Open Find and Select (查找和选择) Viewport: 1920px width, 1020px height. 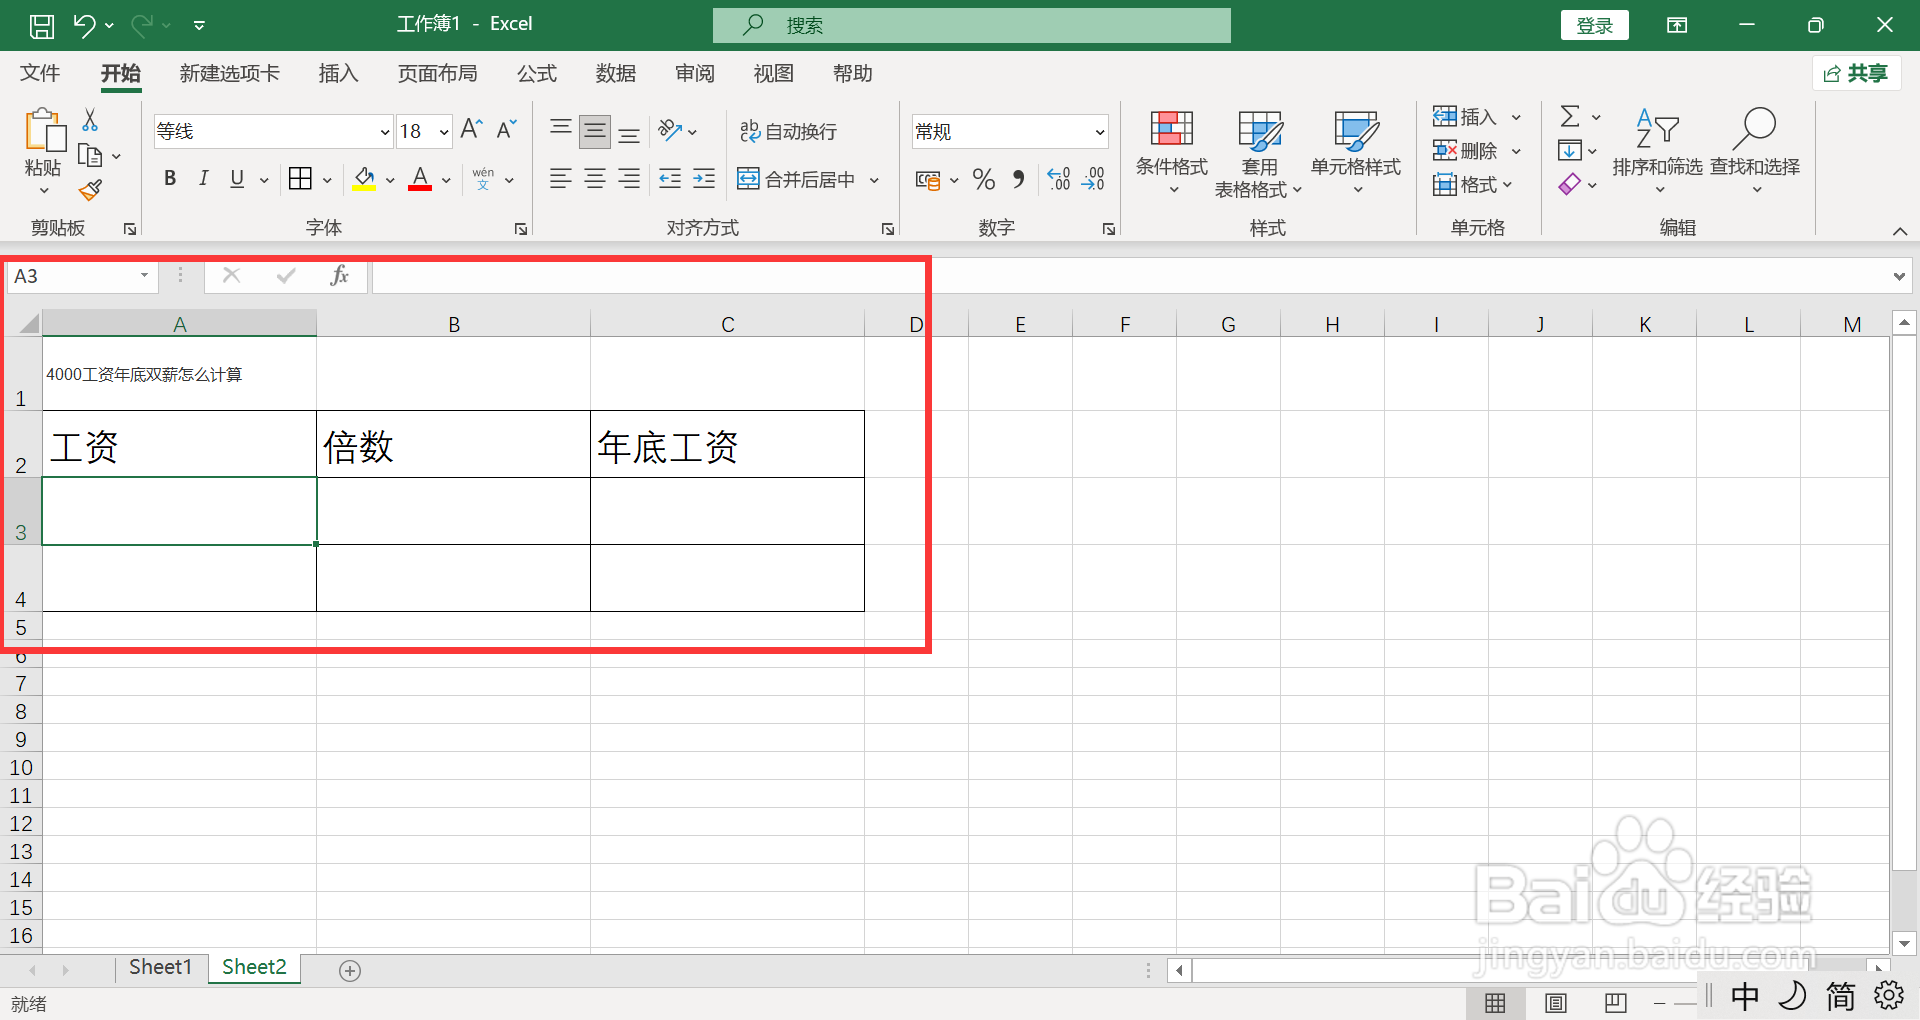[1755, 152]
